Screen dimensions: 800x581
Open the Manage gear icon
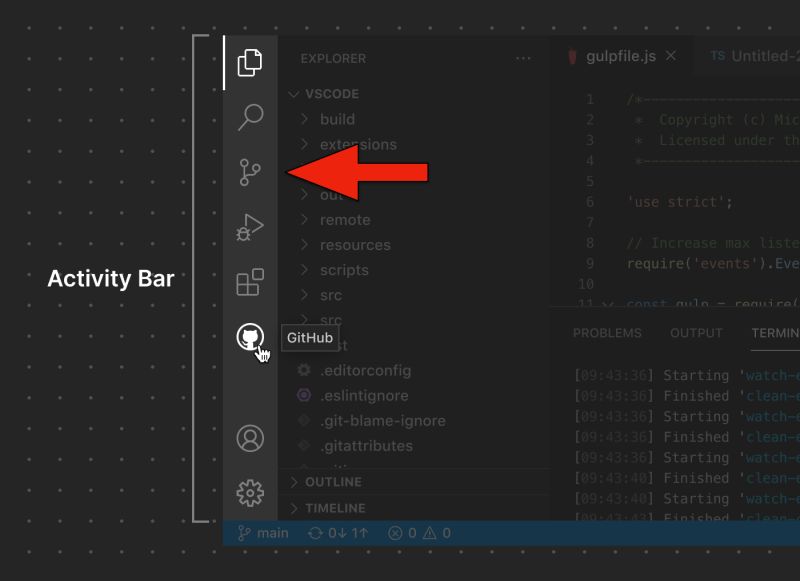(250, 493)
